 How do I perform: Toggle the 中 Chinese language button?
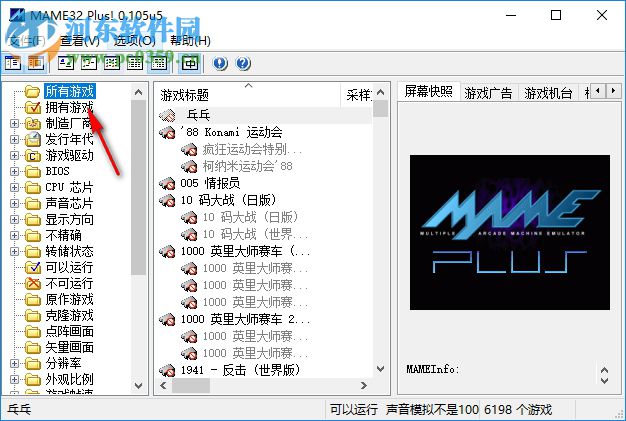point(189,63)
